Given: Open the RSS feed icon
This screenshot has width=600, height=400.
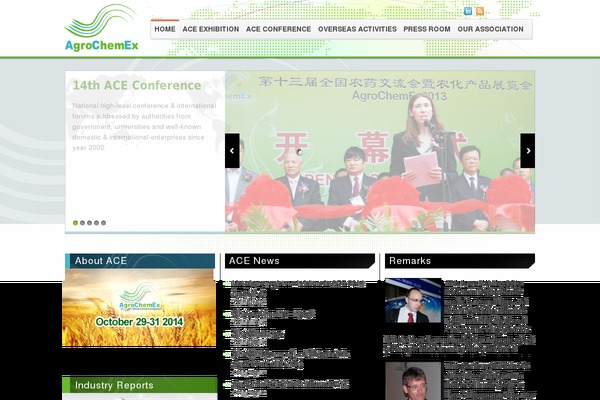Looking at the screenshot, I should [x=480, y=11].
